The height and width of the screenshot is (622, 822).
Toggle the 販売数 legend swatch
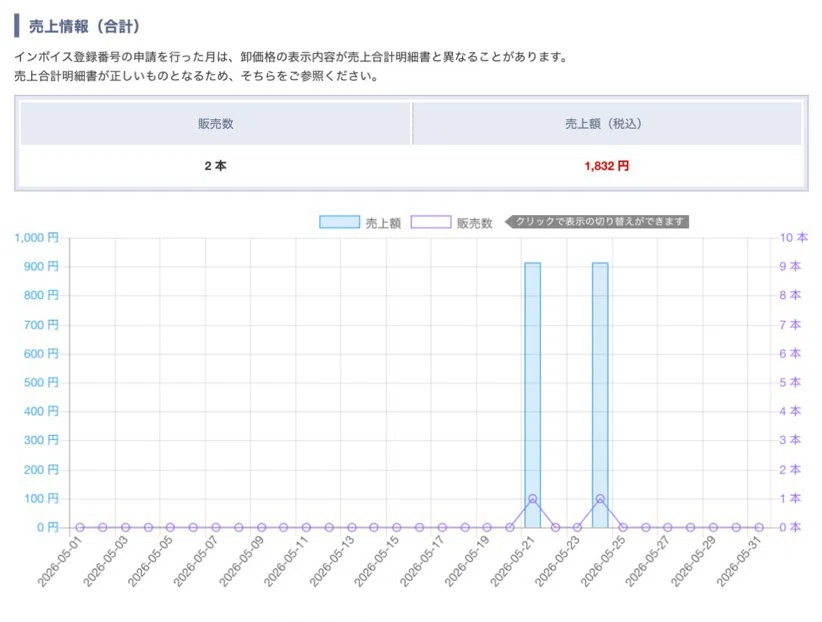tap(430, 222)
